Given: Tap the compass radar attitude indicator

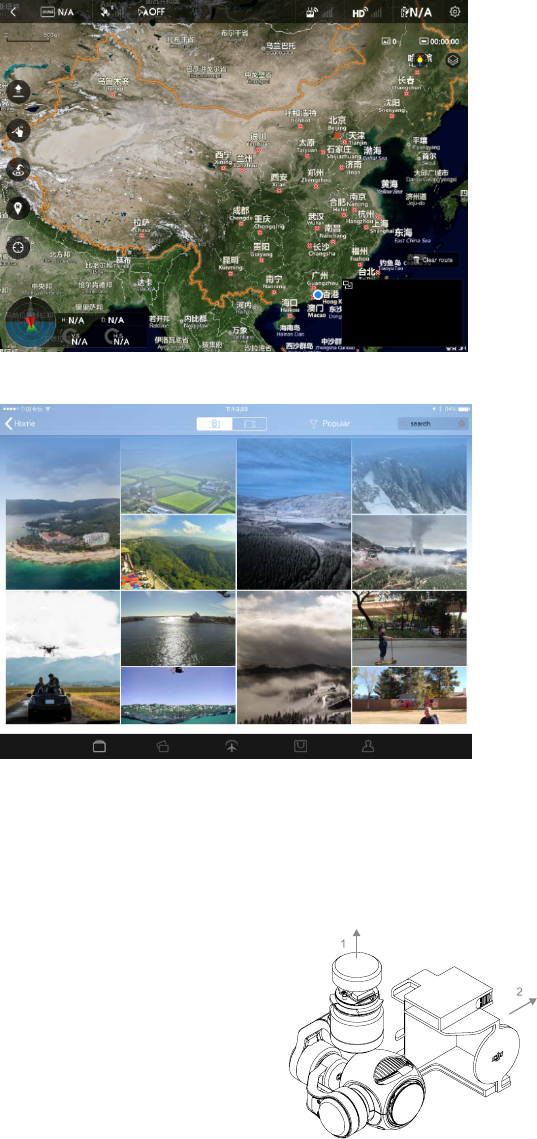Looking at the screenshot, I should click(29, 325).
